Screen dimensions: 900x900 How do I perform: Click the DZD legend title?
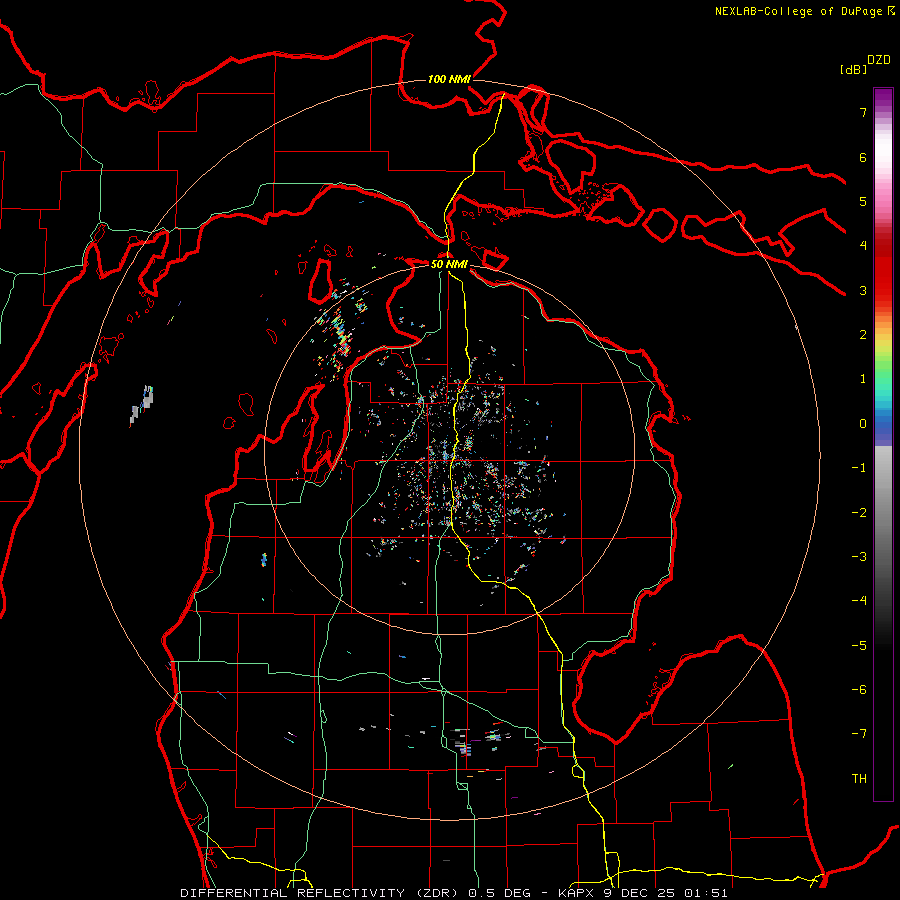tap(879, 60)
